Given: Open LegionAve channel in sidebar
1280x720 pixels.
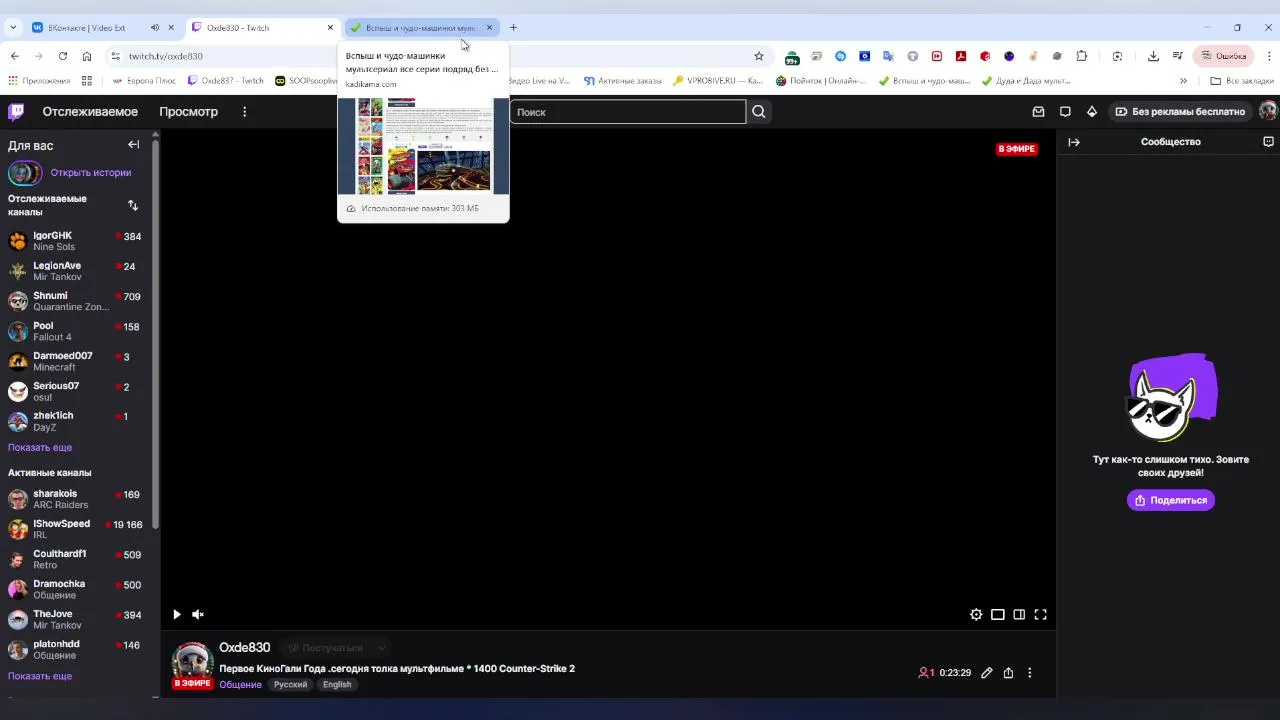Looking at the screenshot, I should pyautogui.click(x=75, y=271).
